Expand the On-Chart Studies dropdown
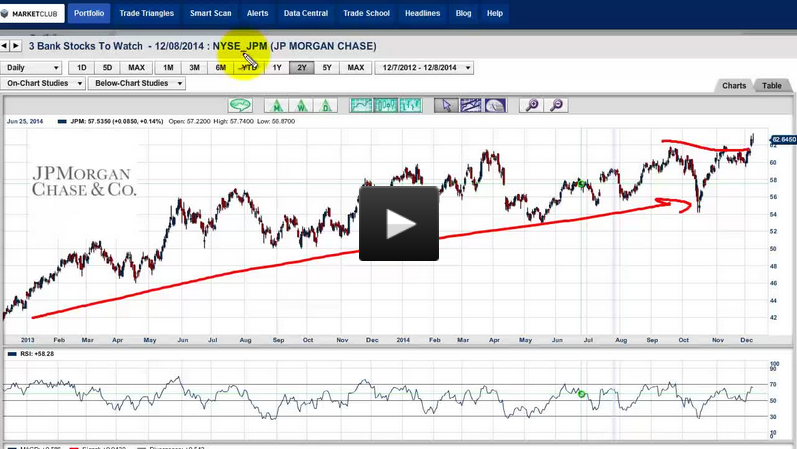 pyautogui.click(x=43, y=83)
